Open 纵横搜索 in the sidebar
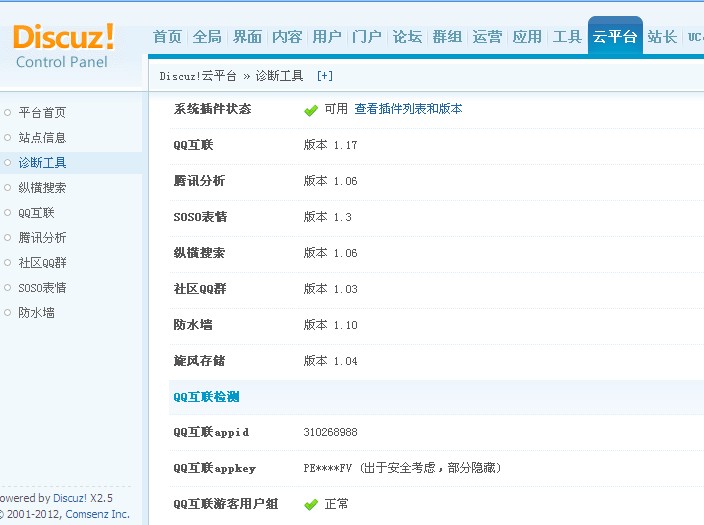Screen dimensions: 704x525 [42, 188]
